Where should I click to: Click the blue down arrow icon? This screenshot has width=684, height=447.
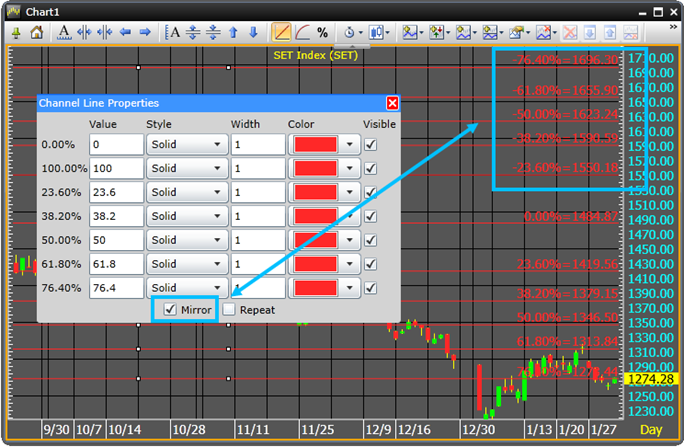(253, 32)
